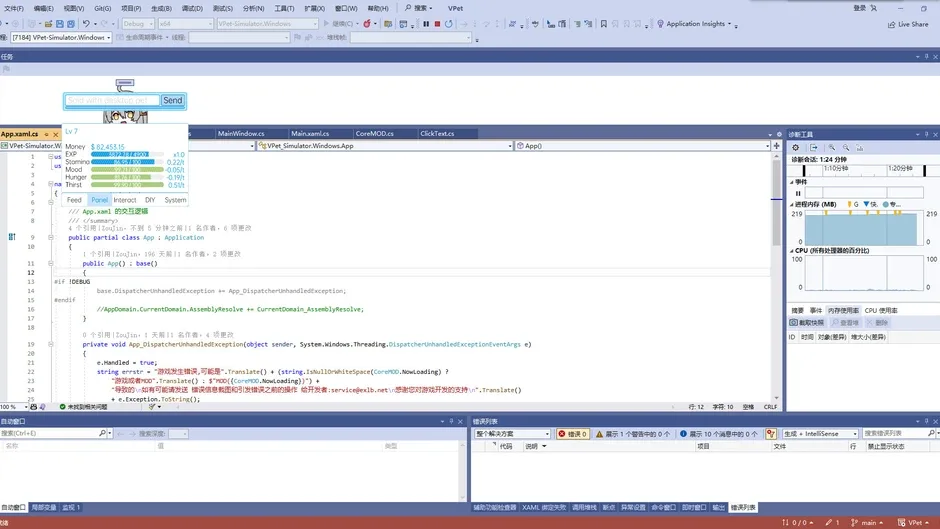Screen dimensions: 940x529
Task: Open the Watch 1 bottom tab
Action: [x=71, y=508]
